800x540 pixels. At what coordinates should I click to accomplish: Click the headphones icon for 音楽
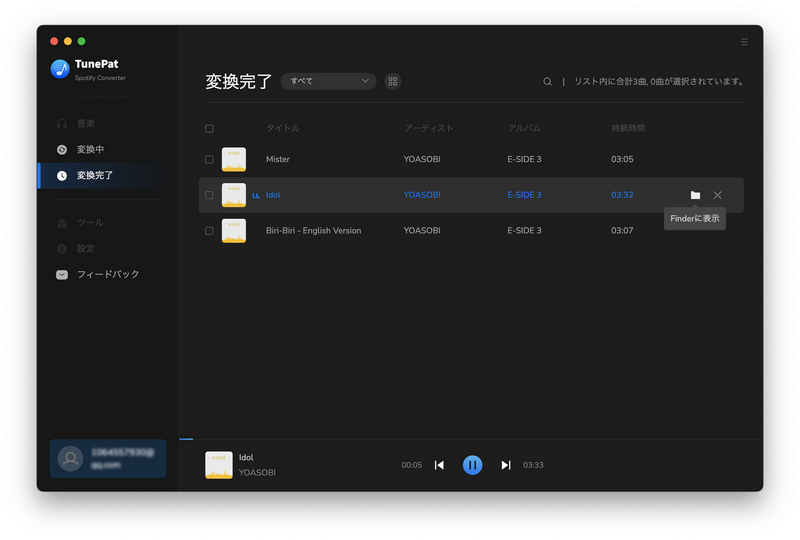(x=62, y=124)
